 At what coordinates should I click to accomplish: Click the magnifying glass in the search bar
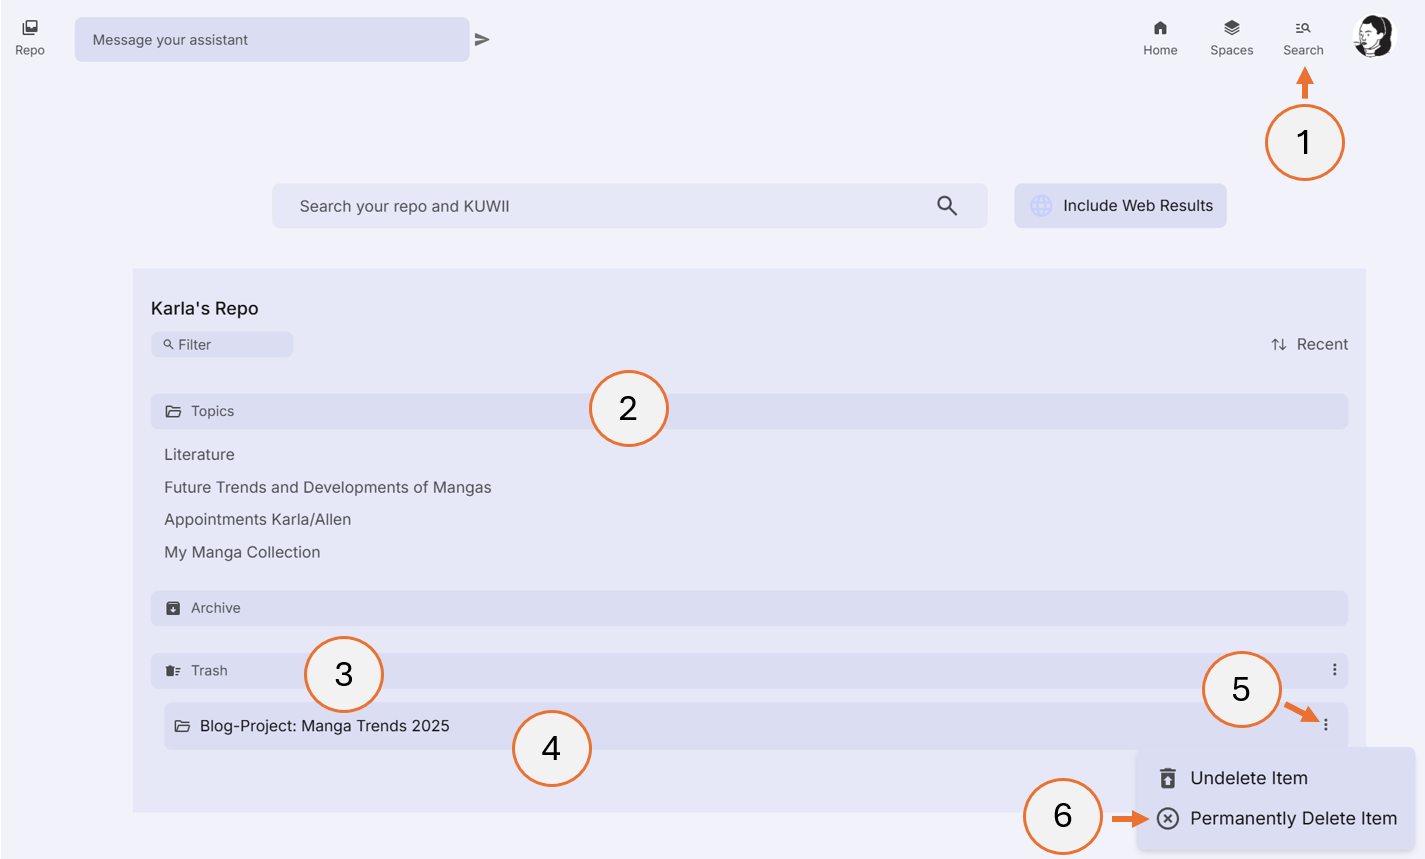(x=946, y=205)
